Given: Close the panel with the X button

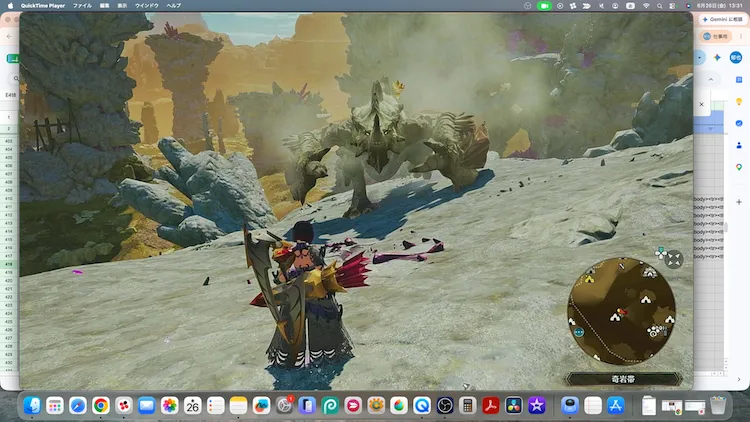Looking at the screenshot, I should tap(702, 104).
